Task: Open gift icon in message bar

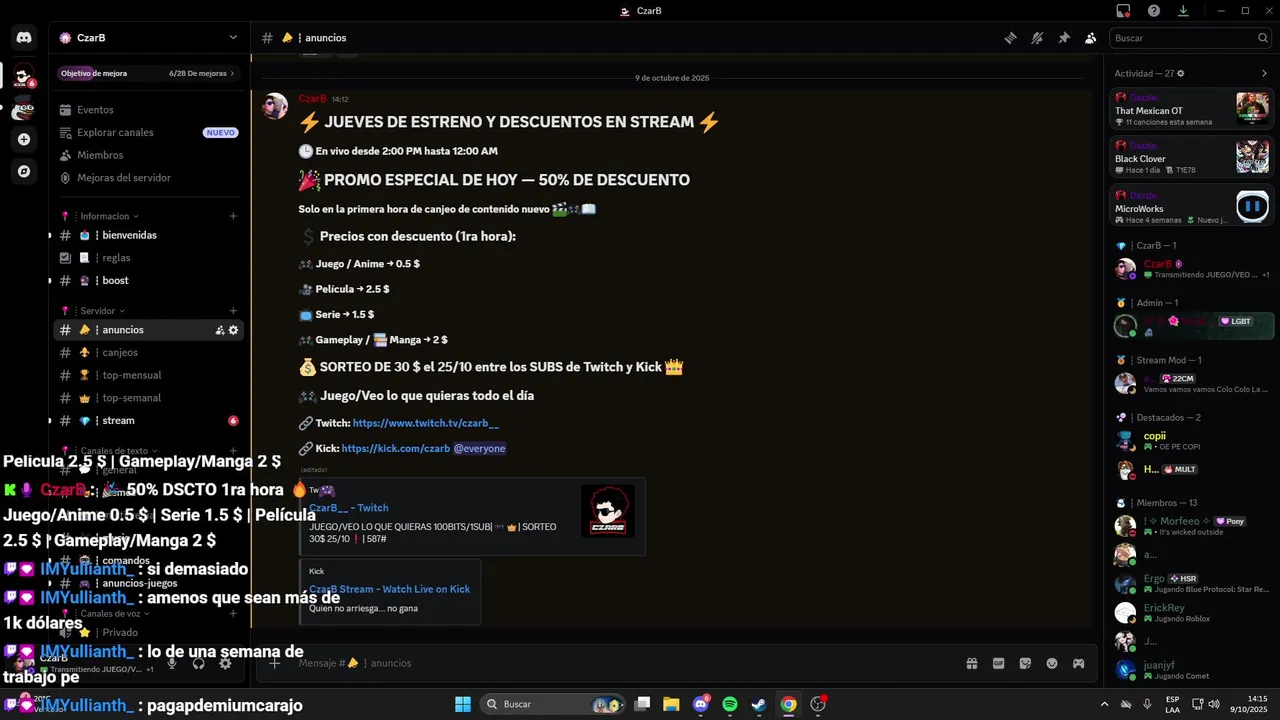Action: pyautogui.click(x=971, y=663)
